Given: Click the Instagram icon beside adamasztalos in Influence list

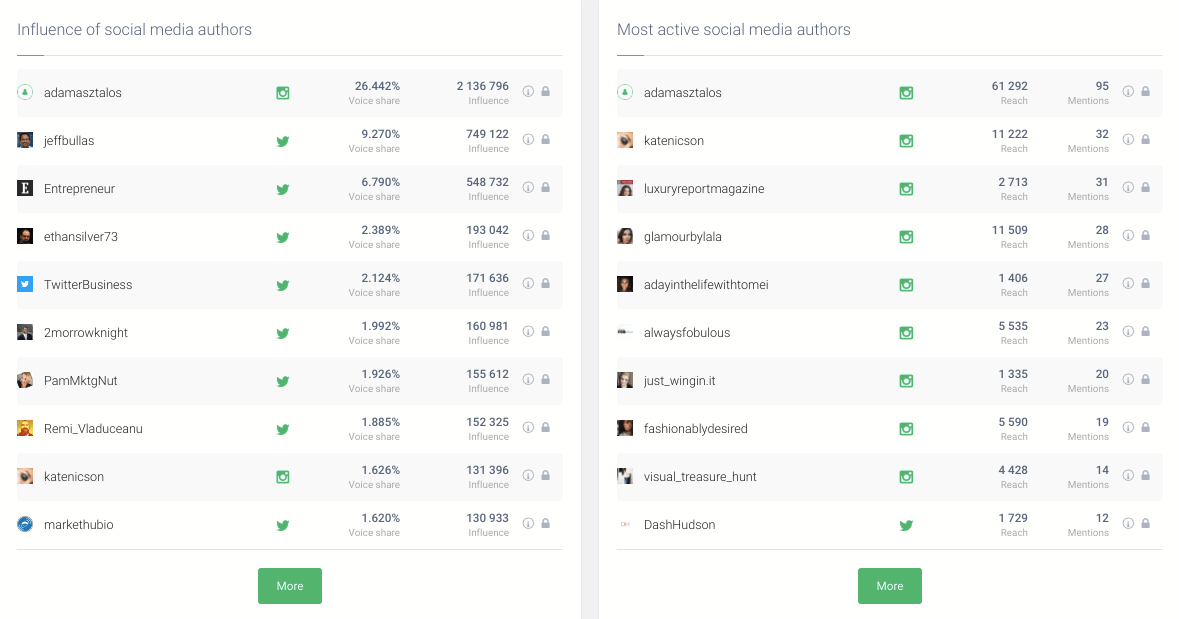Looking at the screenshot, I should point(283,93).
